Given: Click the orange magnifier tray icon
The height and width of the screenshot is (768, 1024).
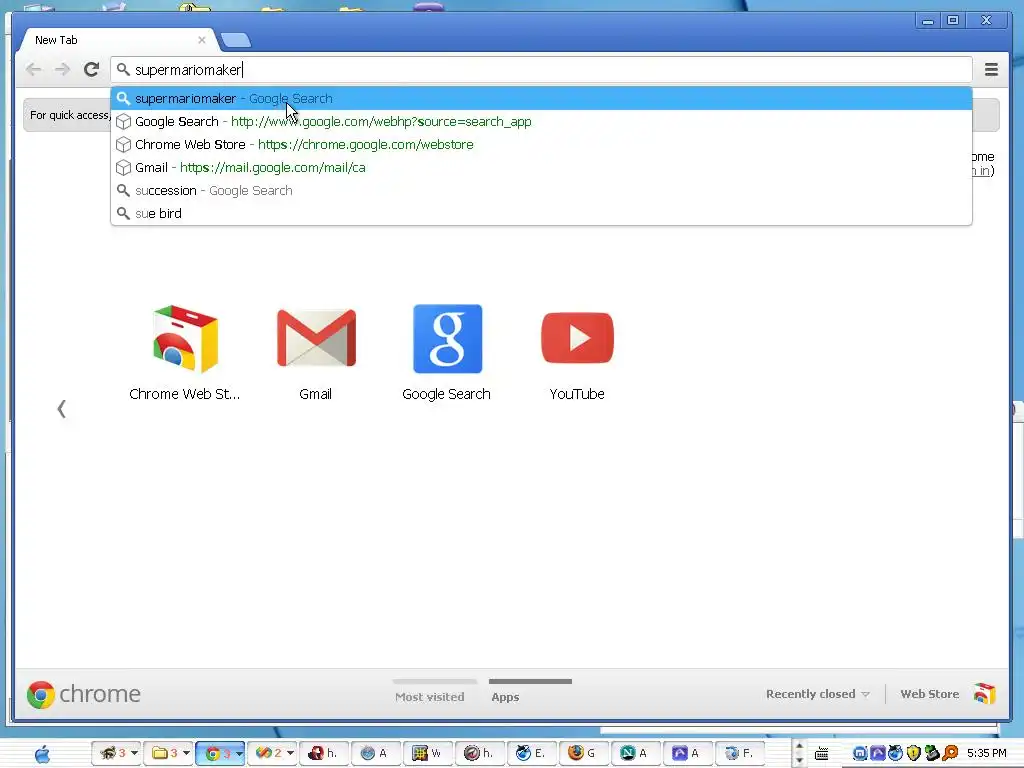Looking at the screenshot, I should click(x=950, y=754).
